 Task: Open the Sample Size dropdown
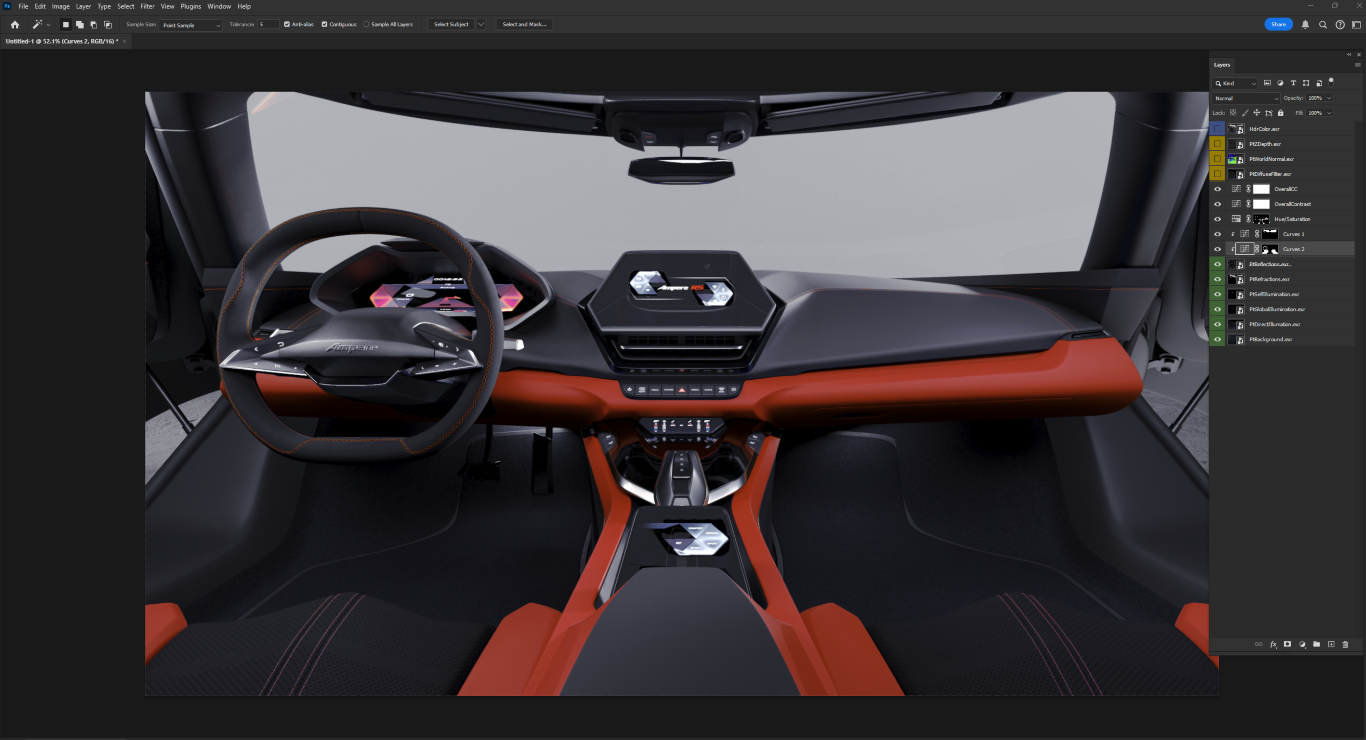[x=191, y=24]
